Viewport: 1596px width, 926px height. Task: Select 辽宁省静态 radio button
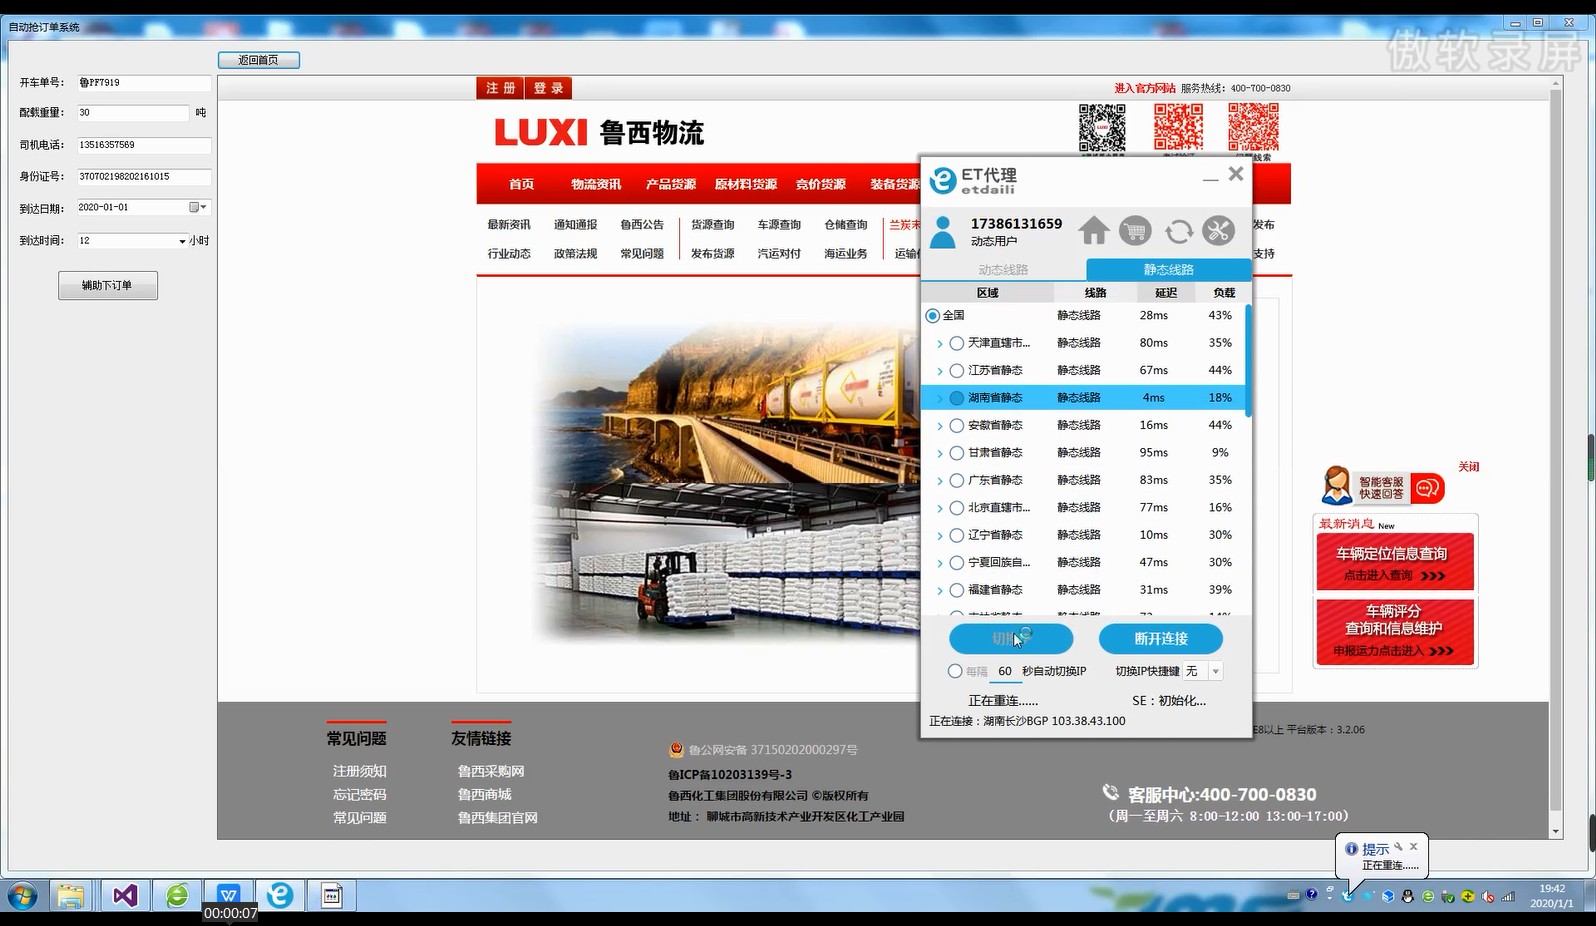[x=957, y=535]
